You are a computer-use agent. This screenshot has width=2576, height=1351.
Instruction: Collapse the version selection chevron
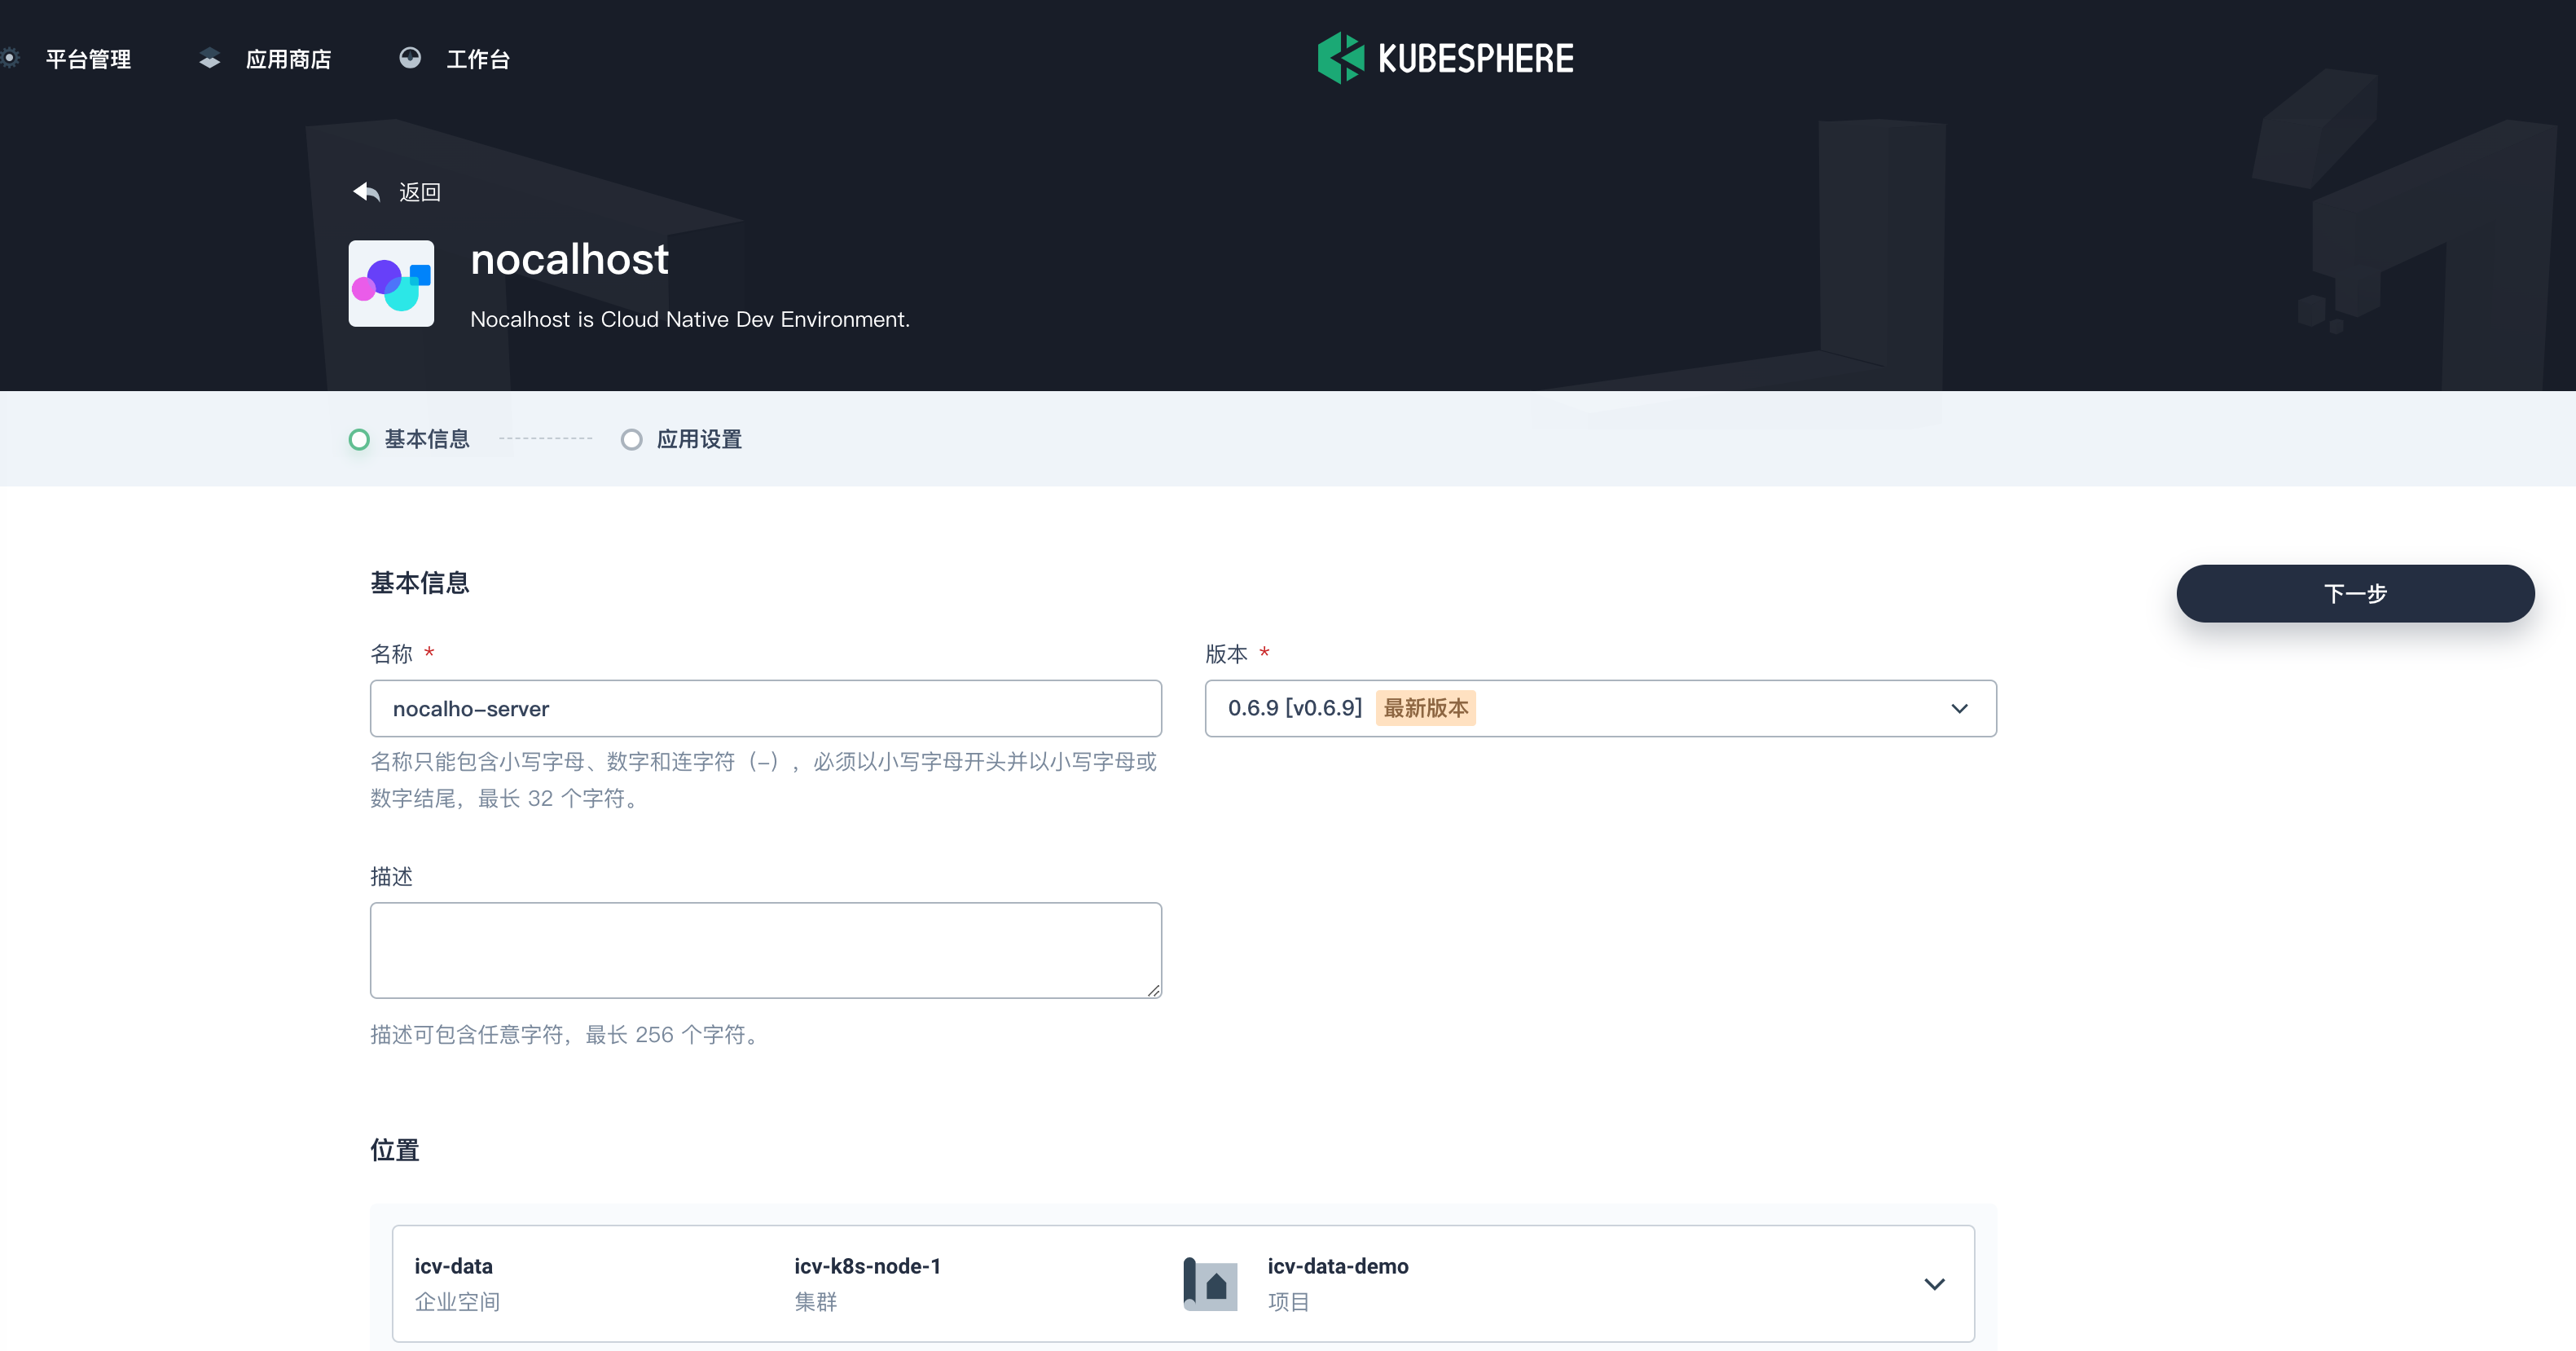[1959, 708]
